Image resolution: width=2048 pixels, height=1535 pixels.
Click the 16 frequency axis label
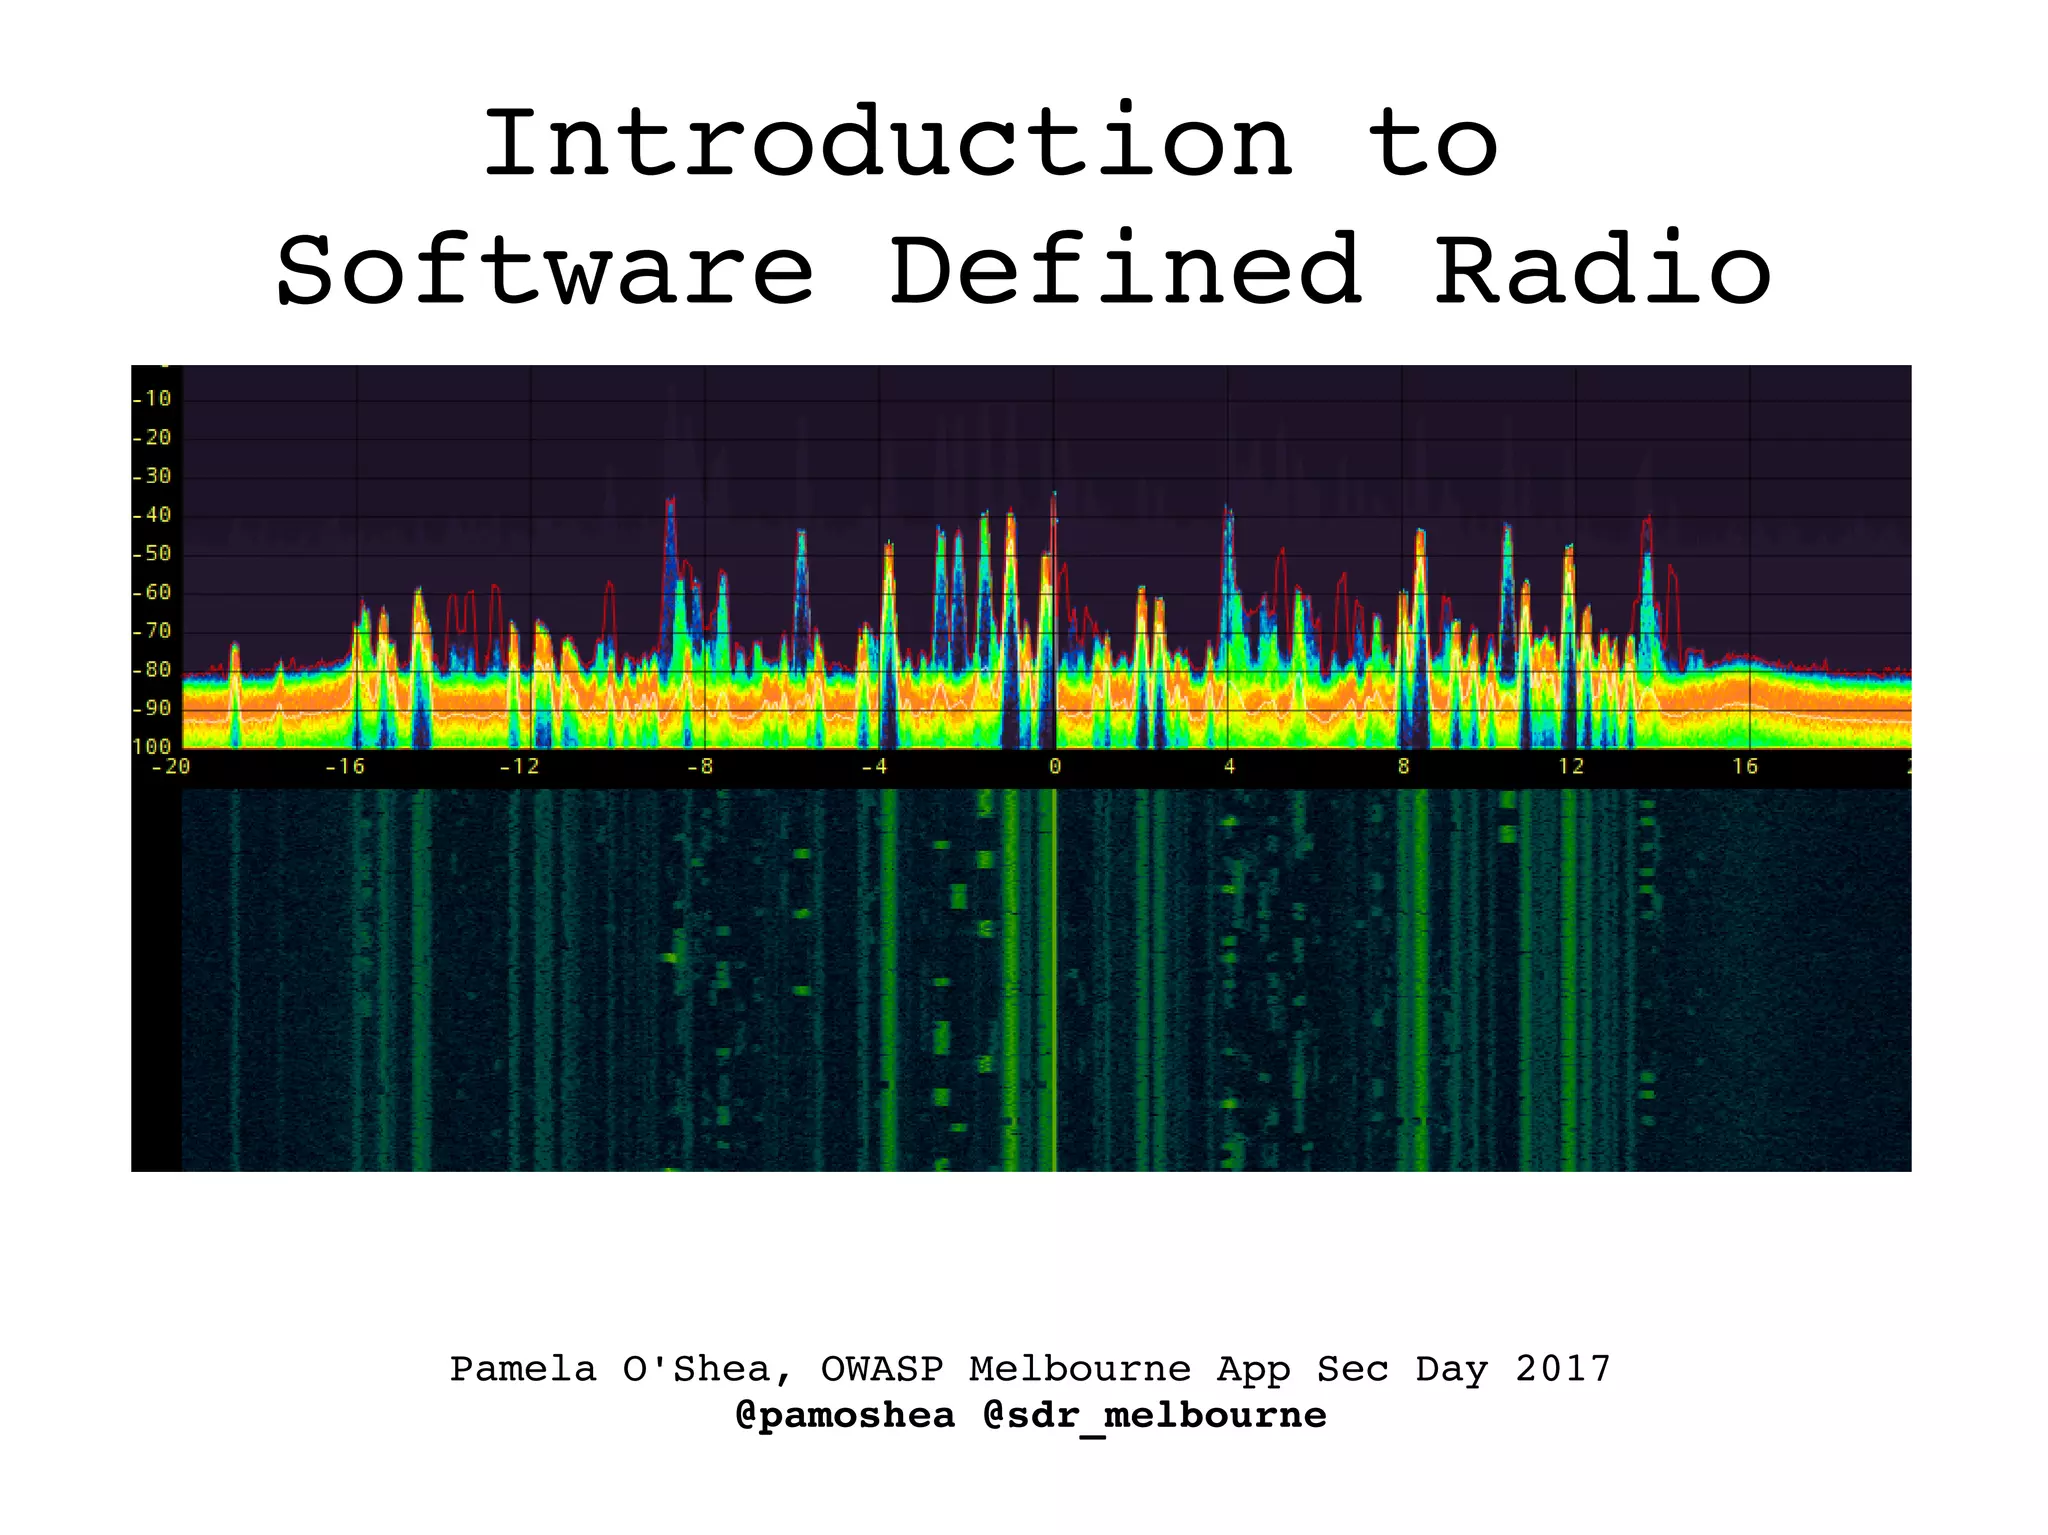[1745, 767]
